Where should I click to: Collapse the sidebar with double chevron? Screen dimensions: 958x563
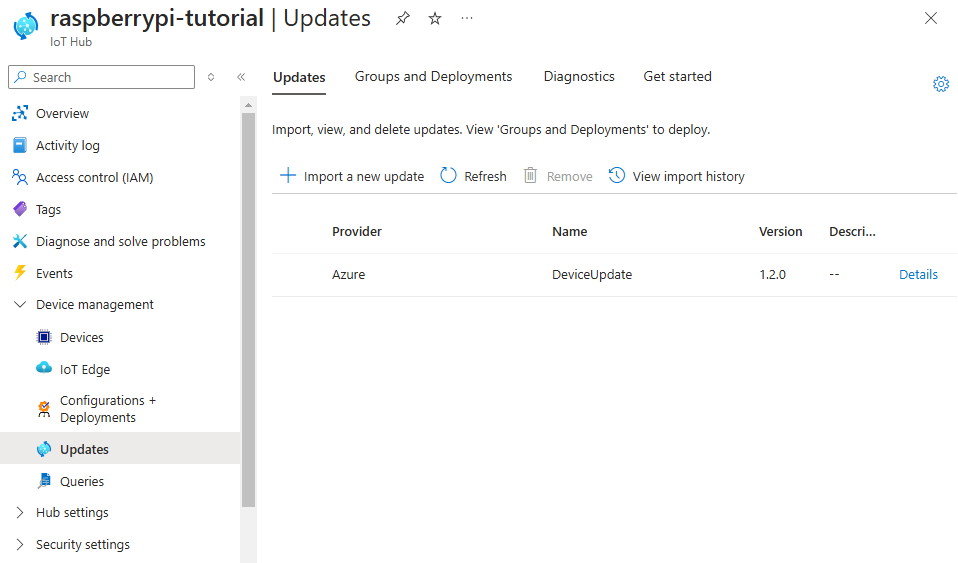241,77
